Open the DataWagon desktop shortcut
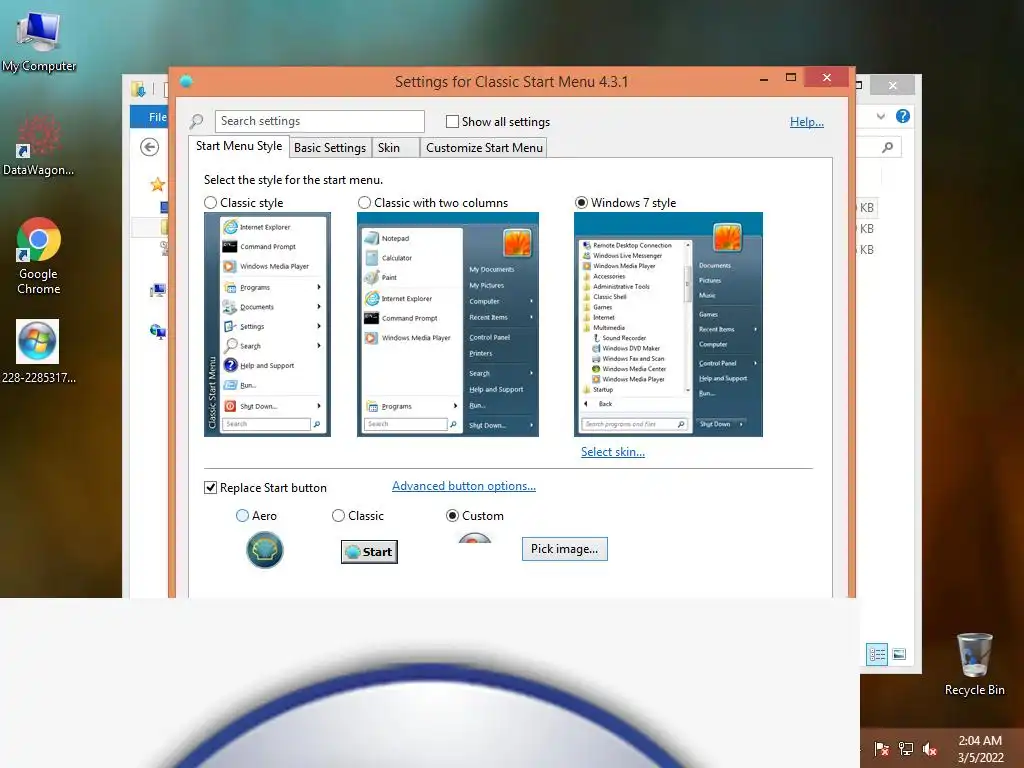This screenshot has width=1024, height=768. (x=39, y=146)
